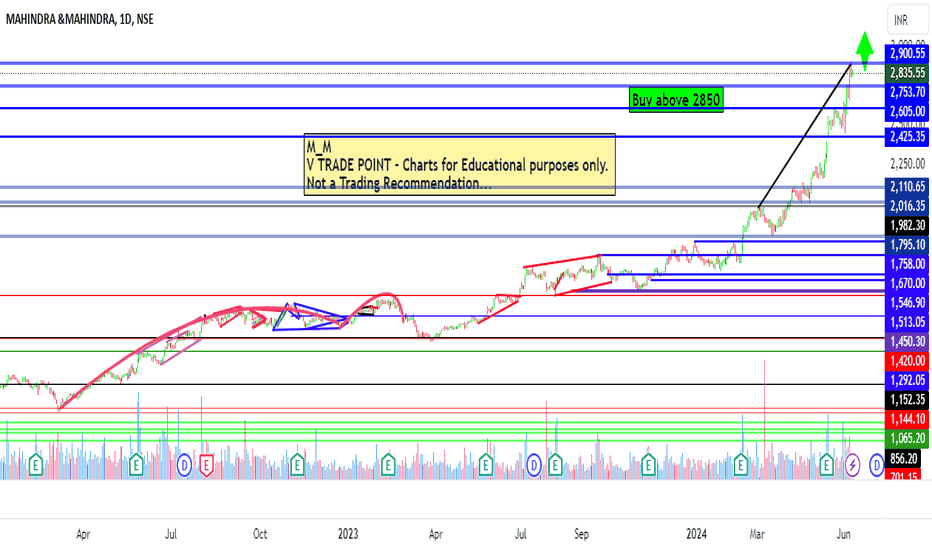
Task: Open the earnings marker between Apr and Jul 2023
Action: point(486,465)
